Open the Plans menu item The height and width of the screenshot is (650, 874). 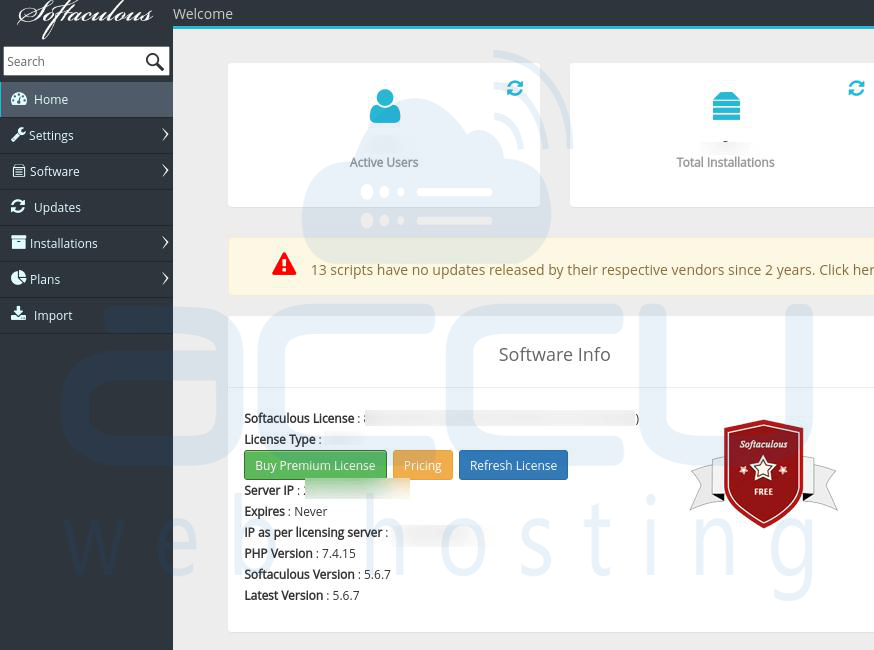click(86, 279)
